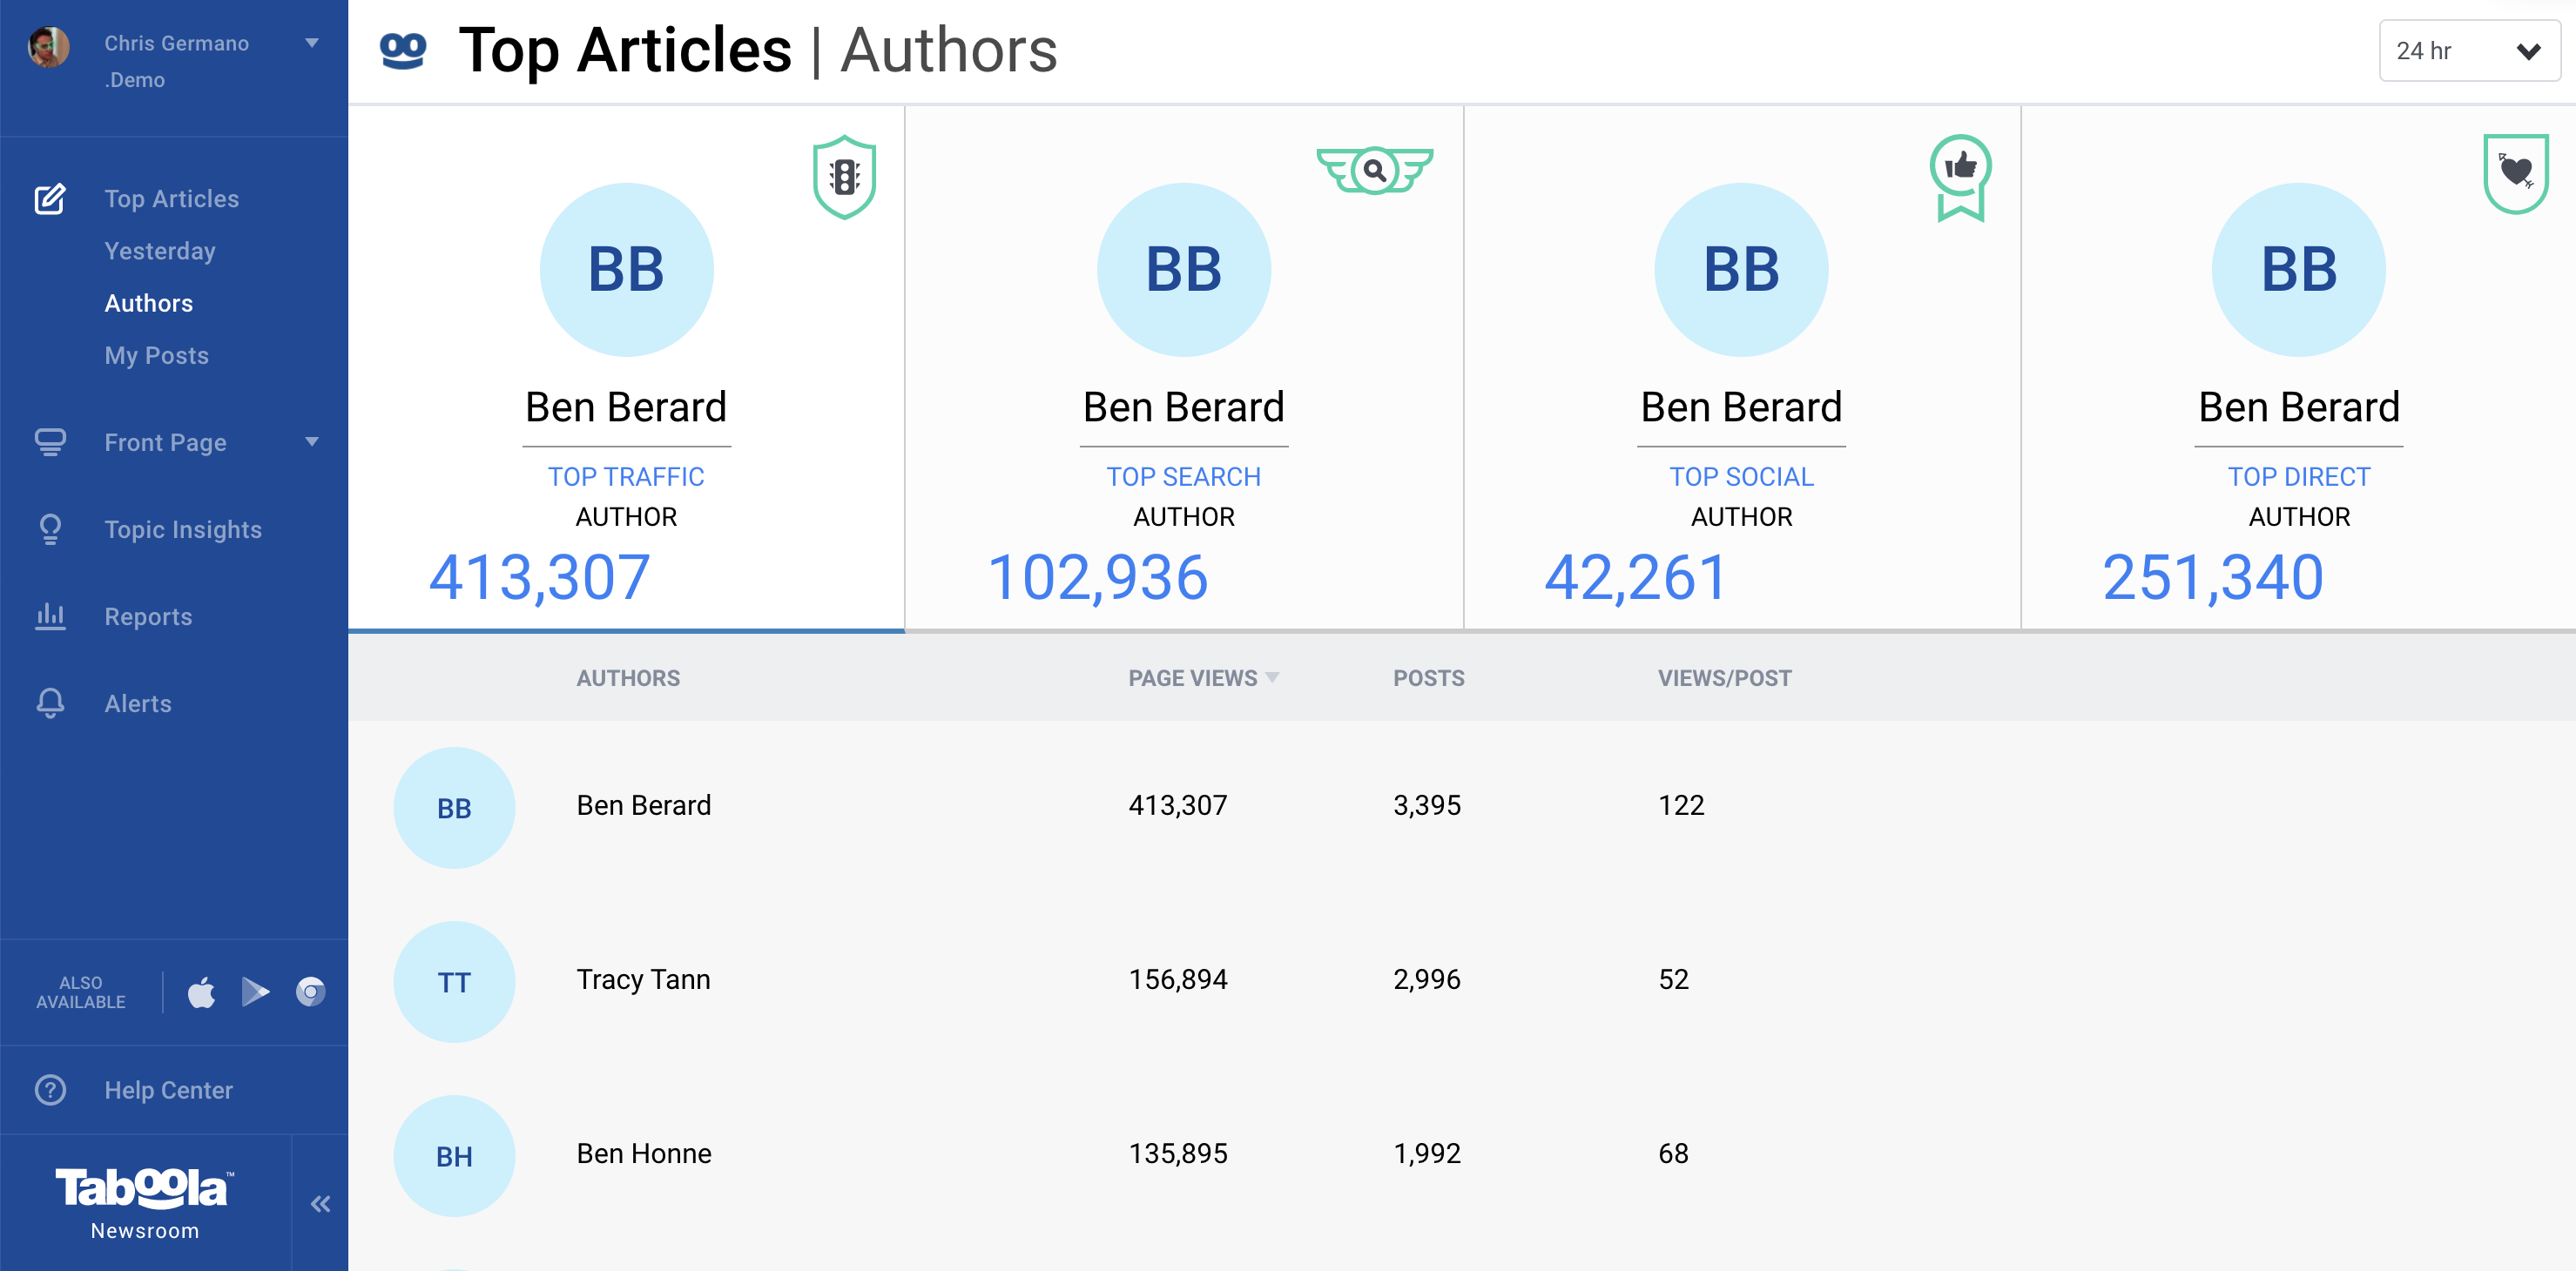This screenshot has height=1271, width=2576.
Task: Open Help Center via the question mark icon
Action: click(50, 1090)
